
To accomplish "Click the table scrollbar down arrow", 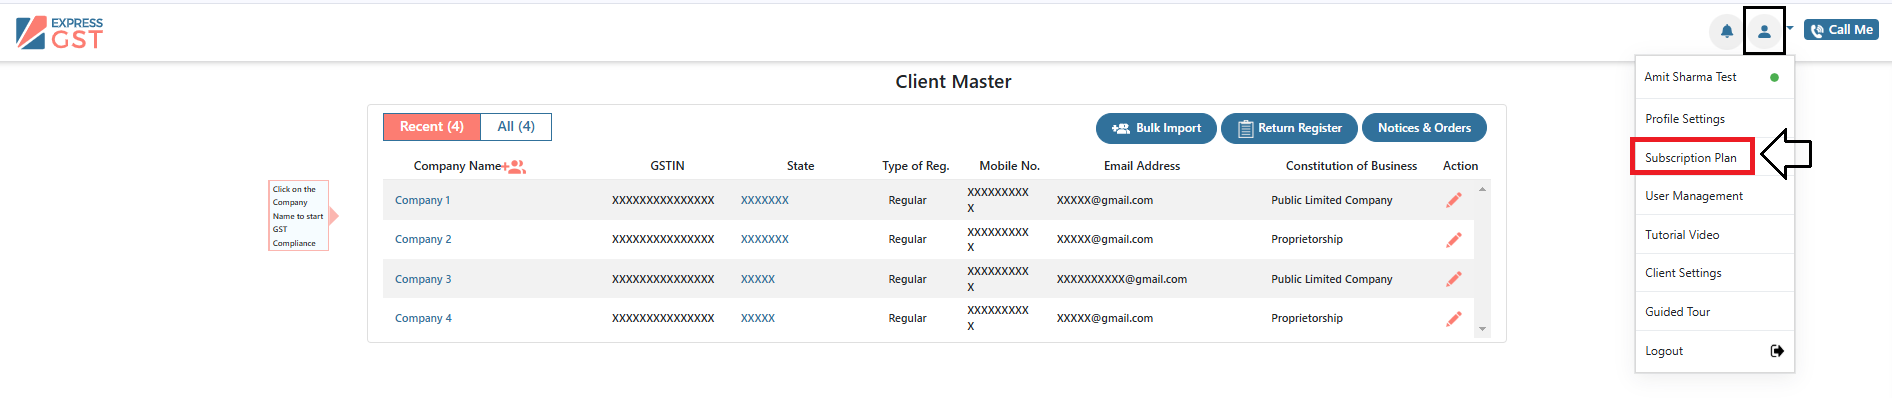I will [1482, 329].
